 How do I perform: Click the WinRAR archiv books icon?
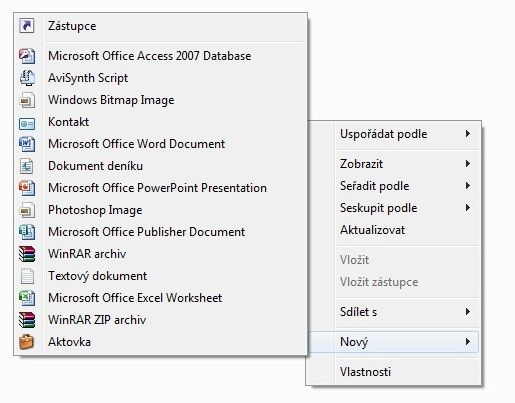27,254
